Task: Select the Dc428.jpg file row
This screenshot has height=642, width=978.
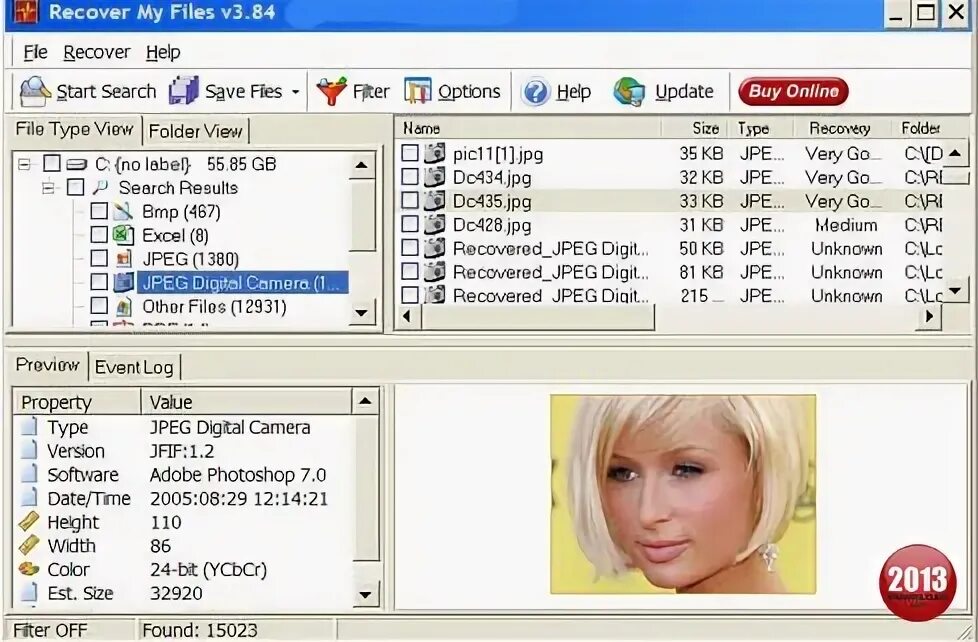Action: click(669, 225)
